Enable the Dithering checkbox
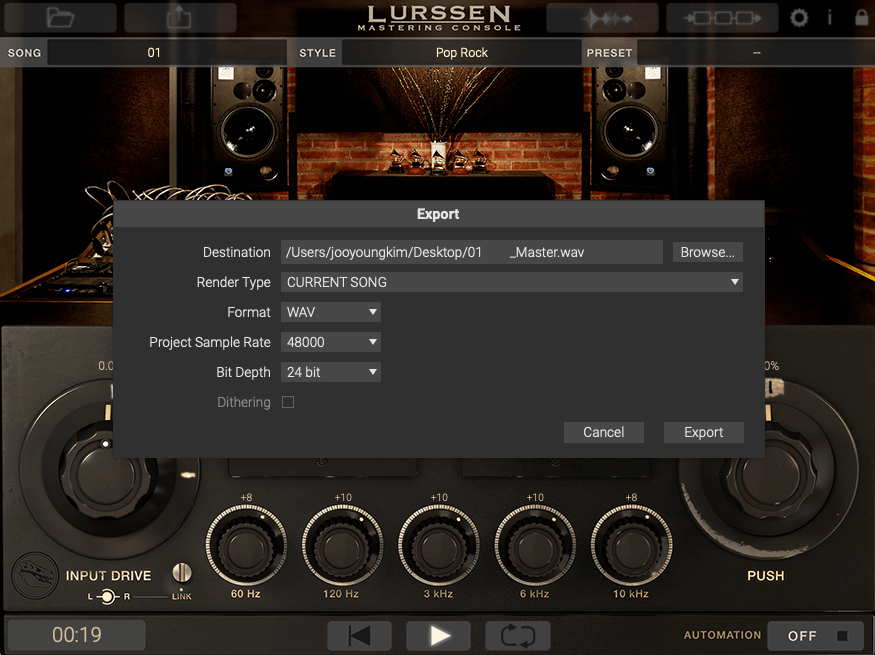 [x=288, y=402]
